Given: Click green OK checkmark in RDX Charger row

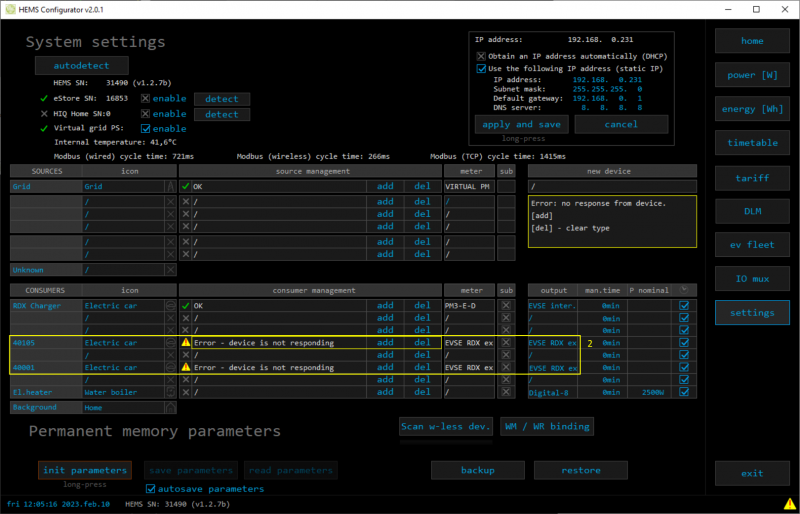Looking at the screenshot, I should point(185,305).
